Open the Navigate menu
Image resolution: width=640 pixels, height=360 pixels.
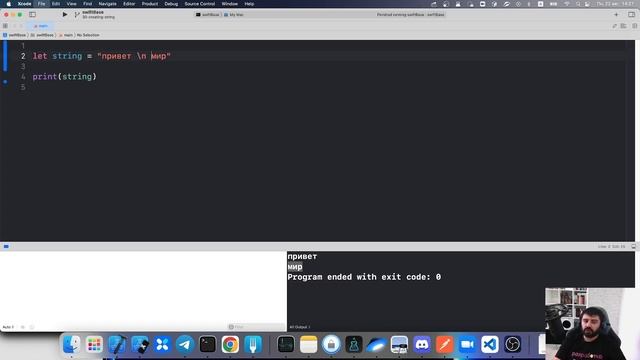(107, 4)
